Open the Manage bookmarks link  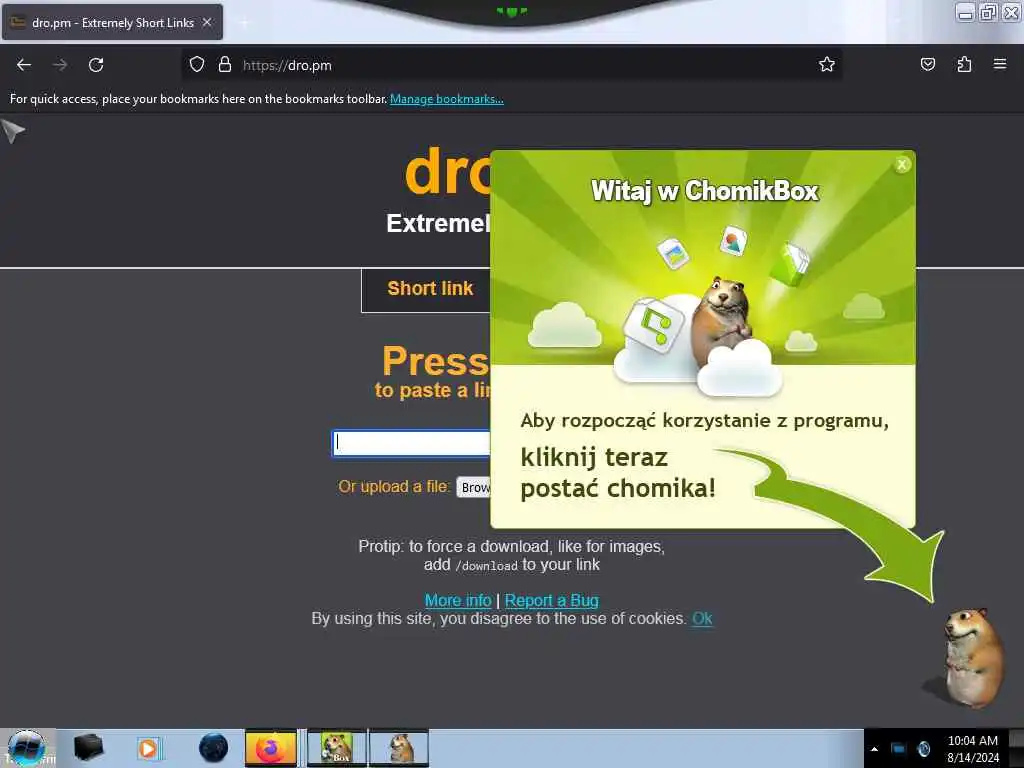(447, 99)
